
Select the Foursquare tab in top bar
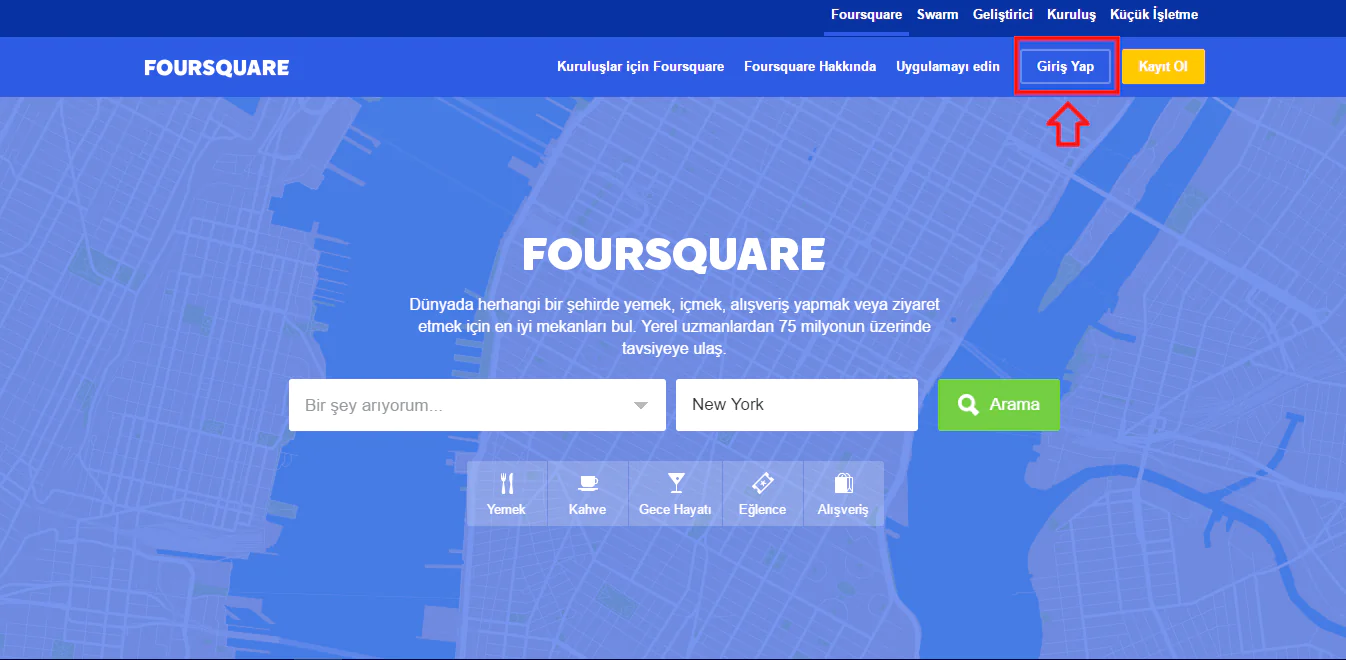(866, 15)
